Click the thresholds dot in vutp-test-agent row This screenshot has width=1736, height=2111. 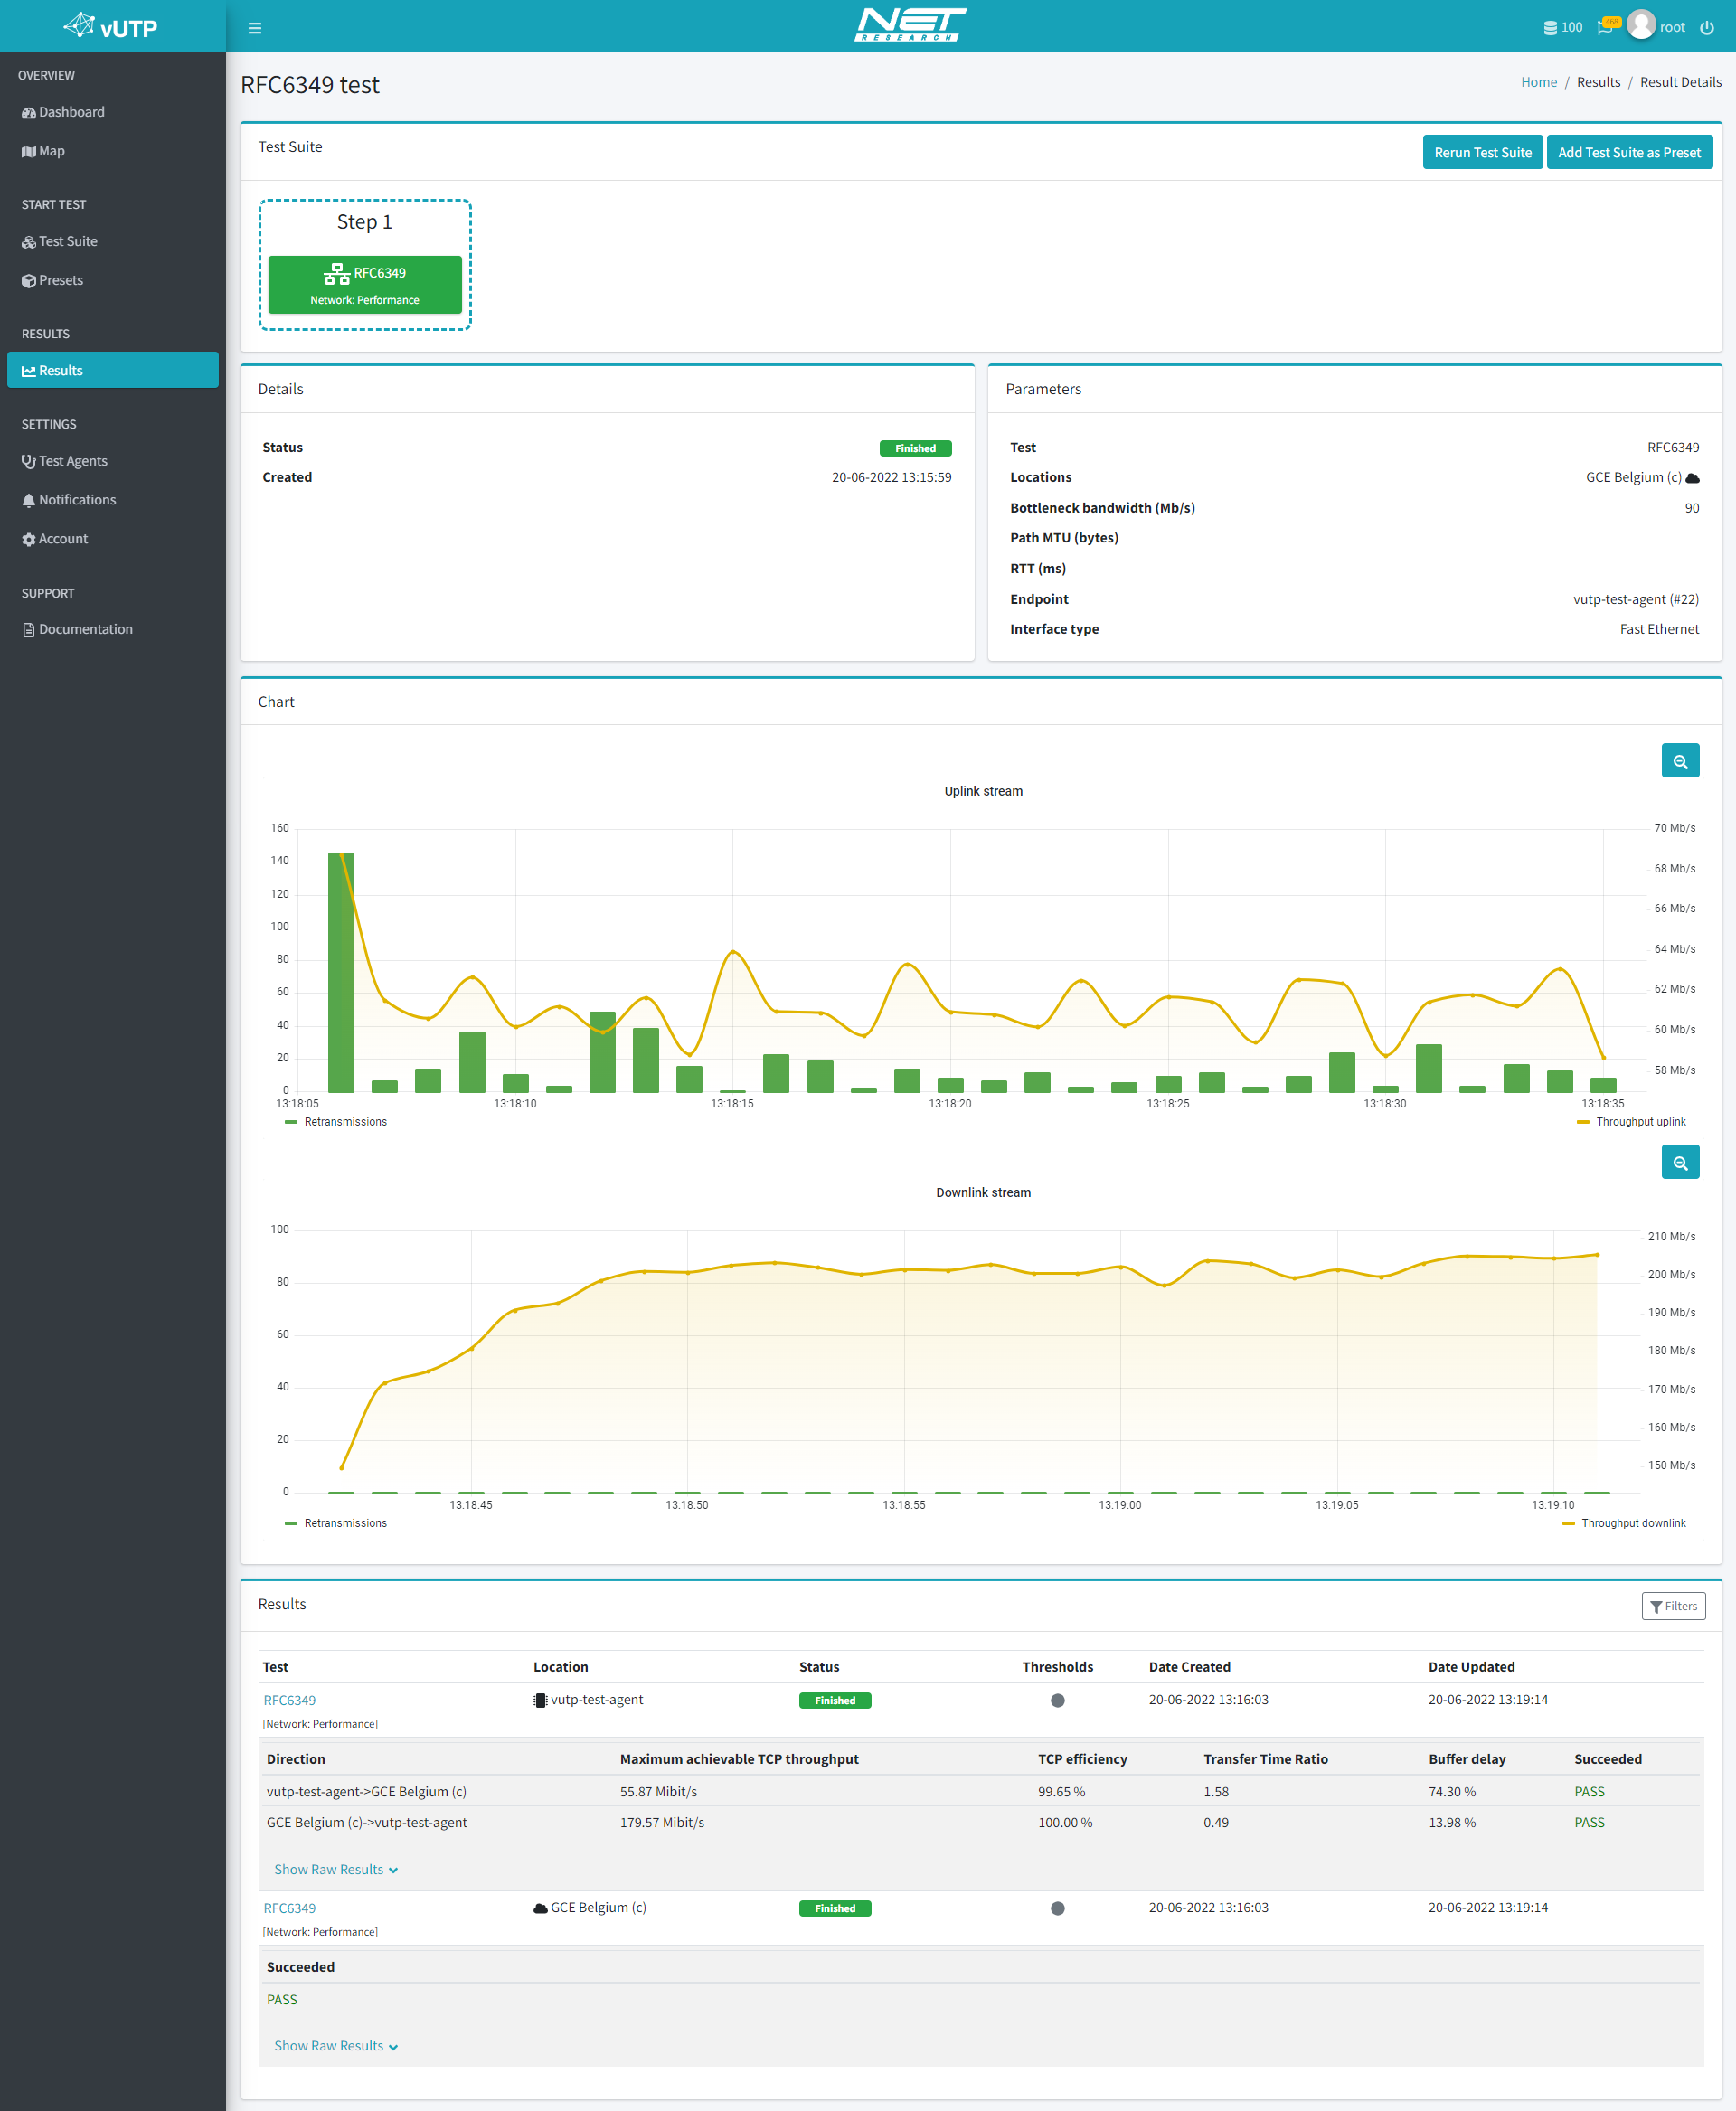(x=1057, y=1700)
